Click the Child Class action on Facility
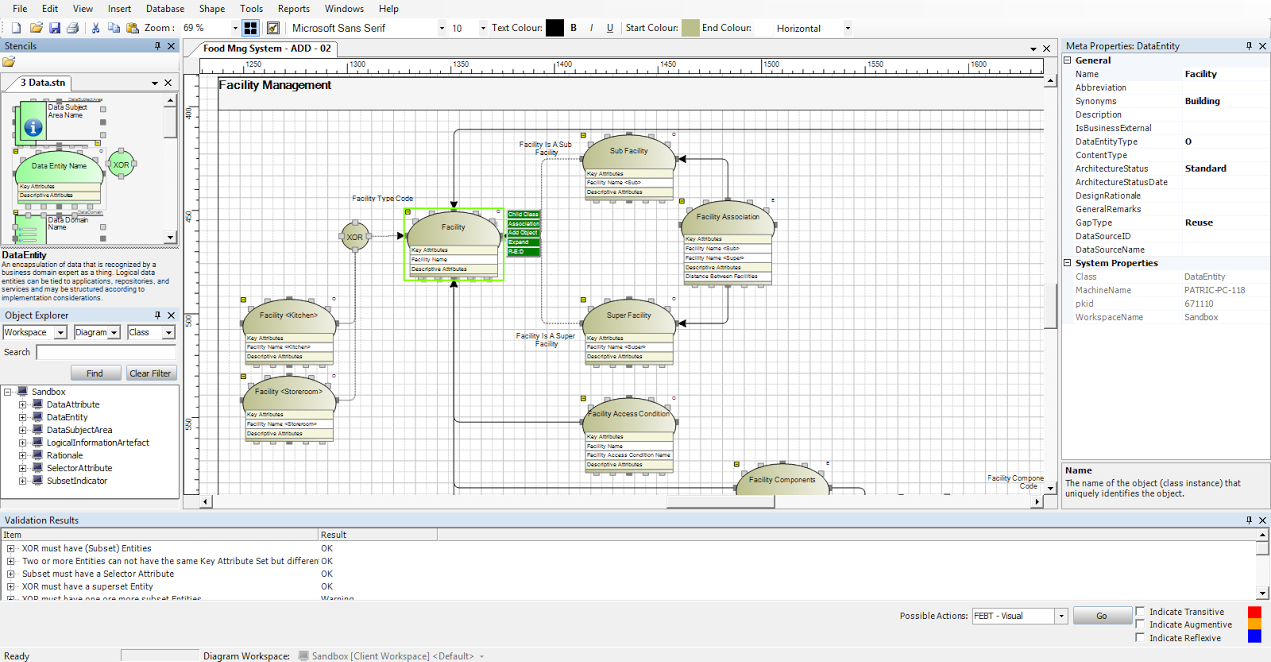The image size is (1271, 662). coord(523,214)
